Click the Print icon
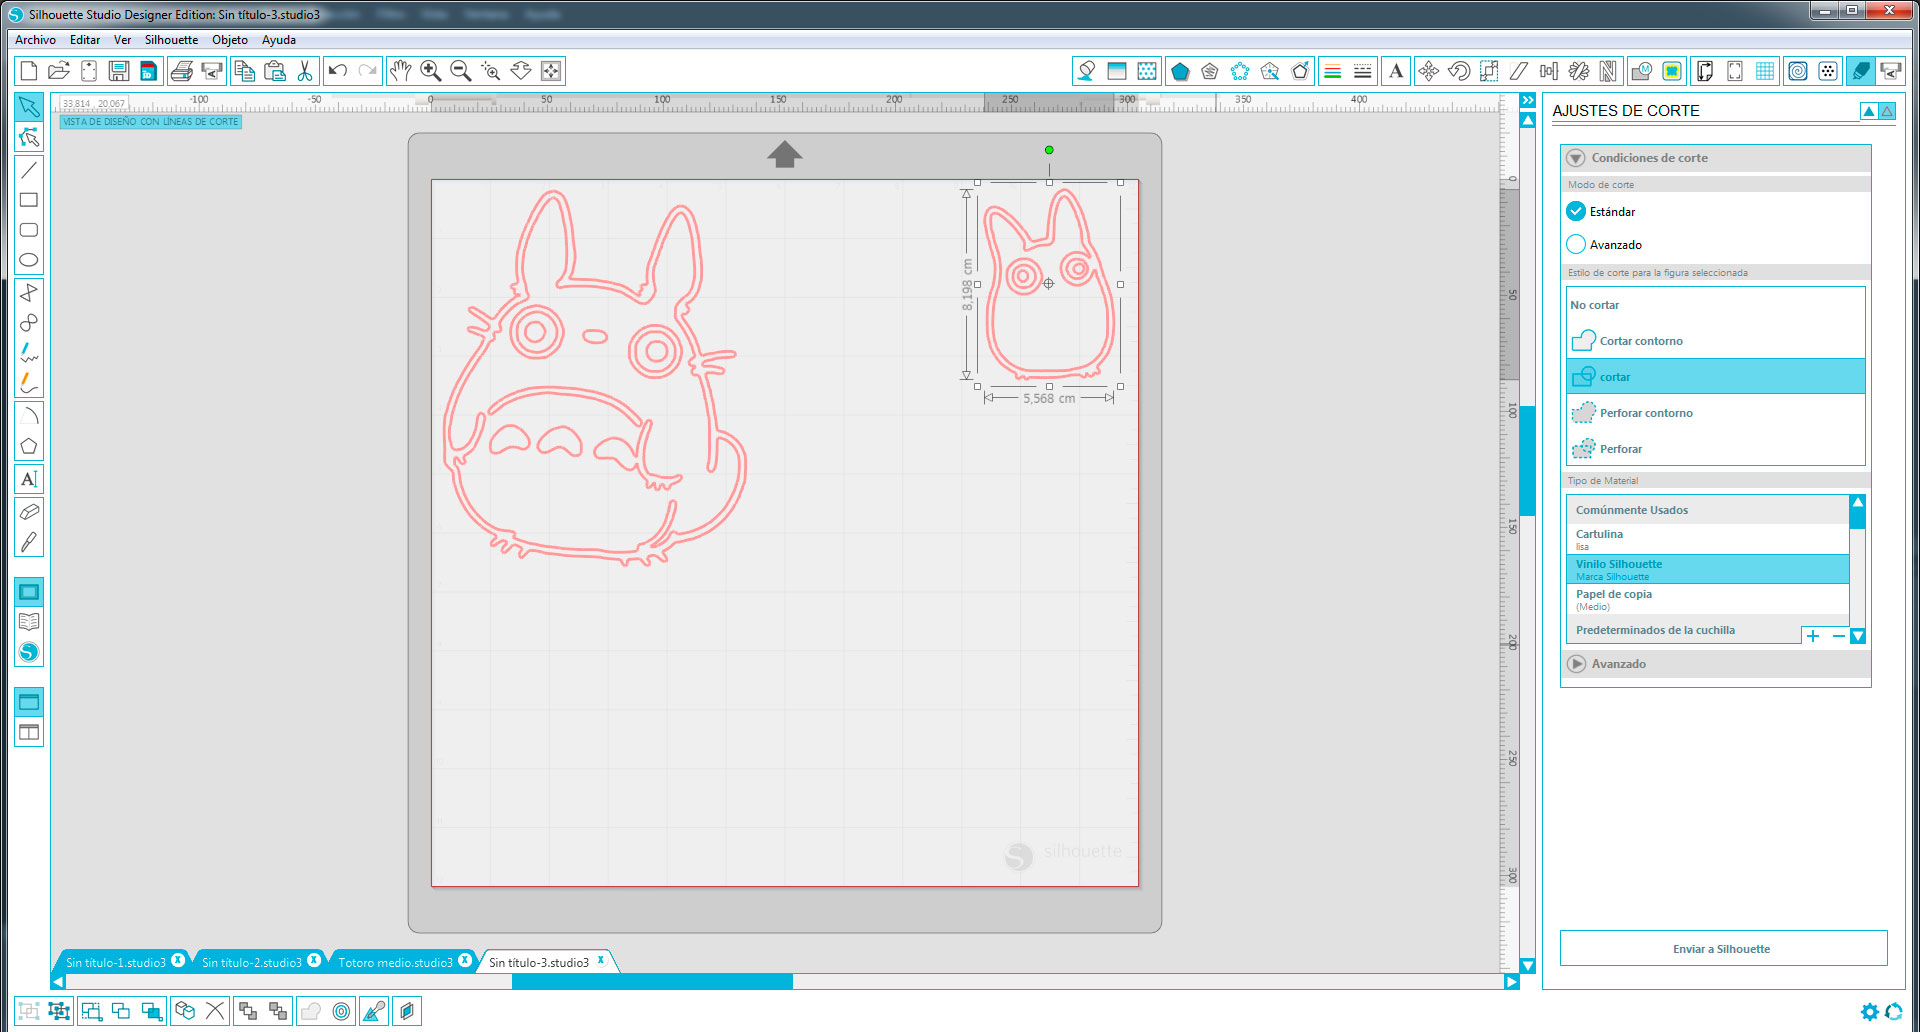1920x1032 pixels. (182, 71)
